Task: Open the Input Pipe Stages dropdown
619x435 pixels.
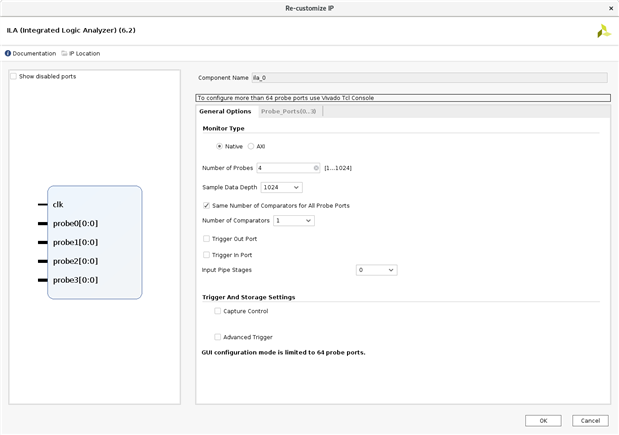Action: 377,270
